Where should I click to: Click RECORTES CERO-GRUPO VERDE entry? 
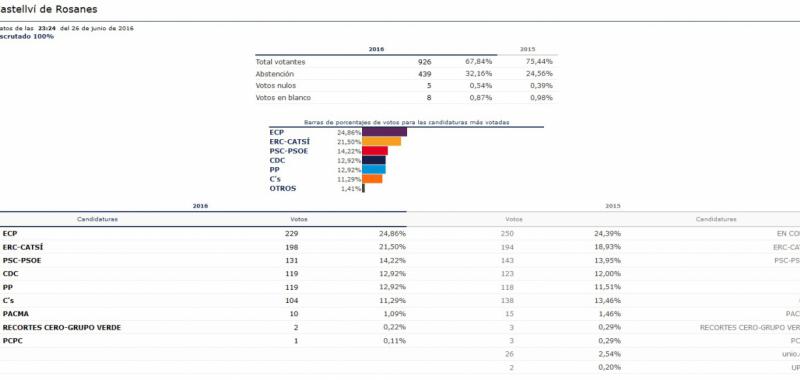[x=62, y=327]
